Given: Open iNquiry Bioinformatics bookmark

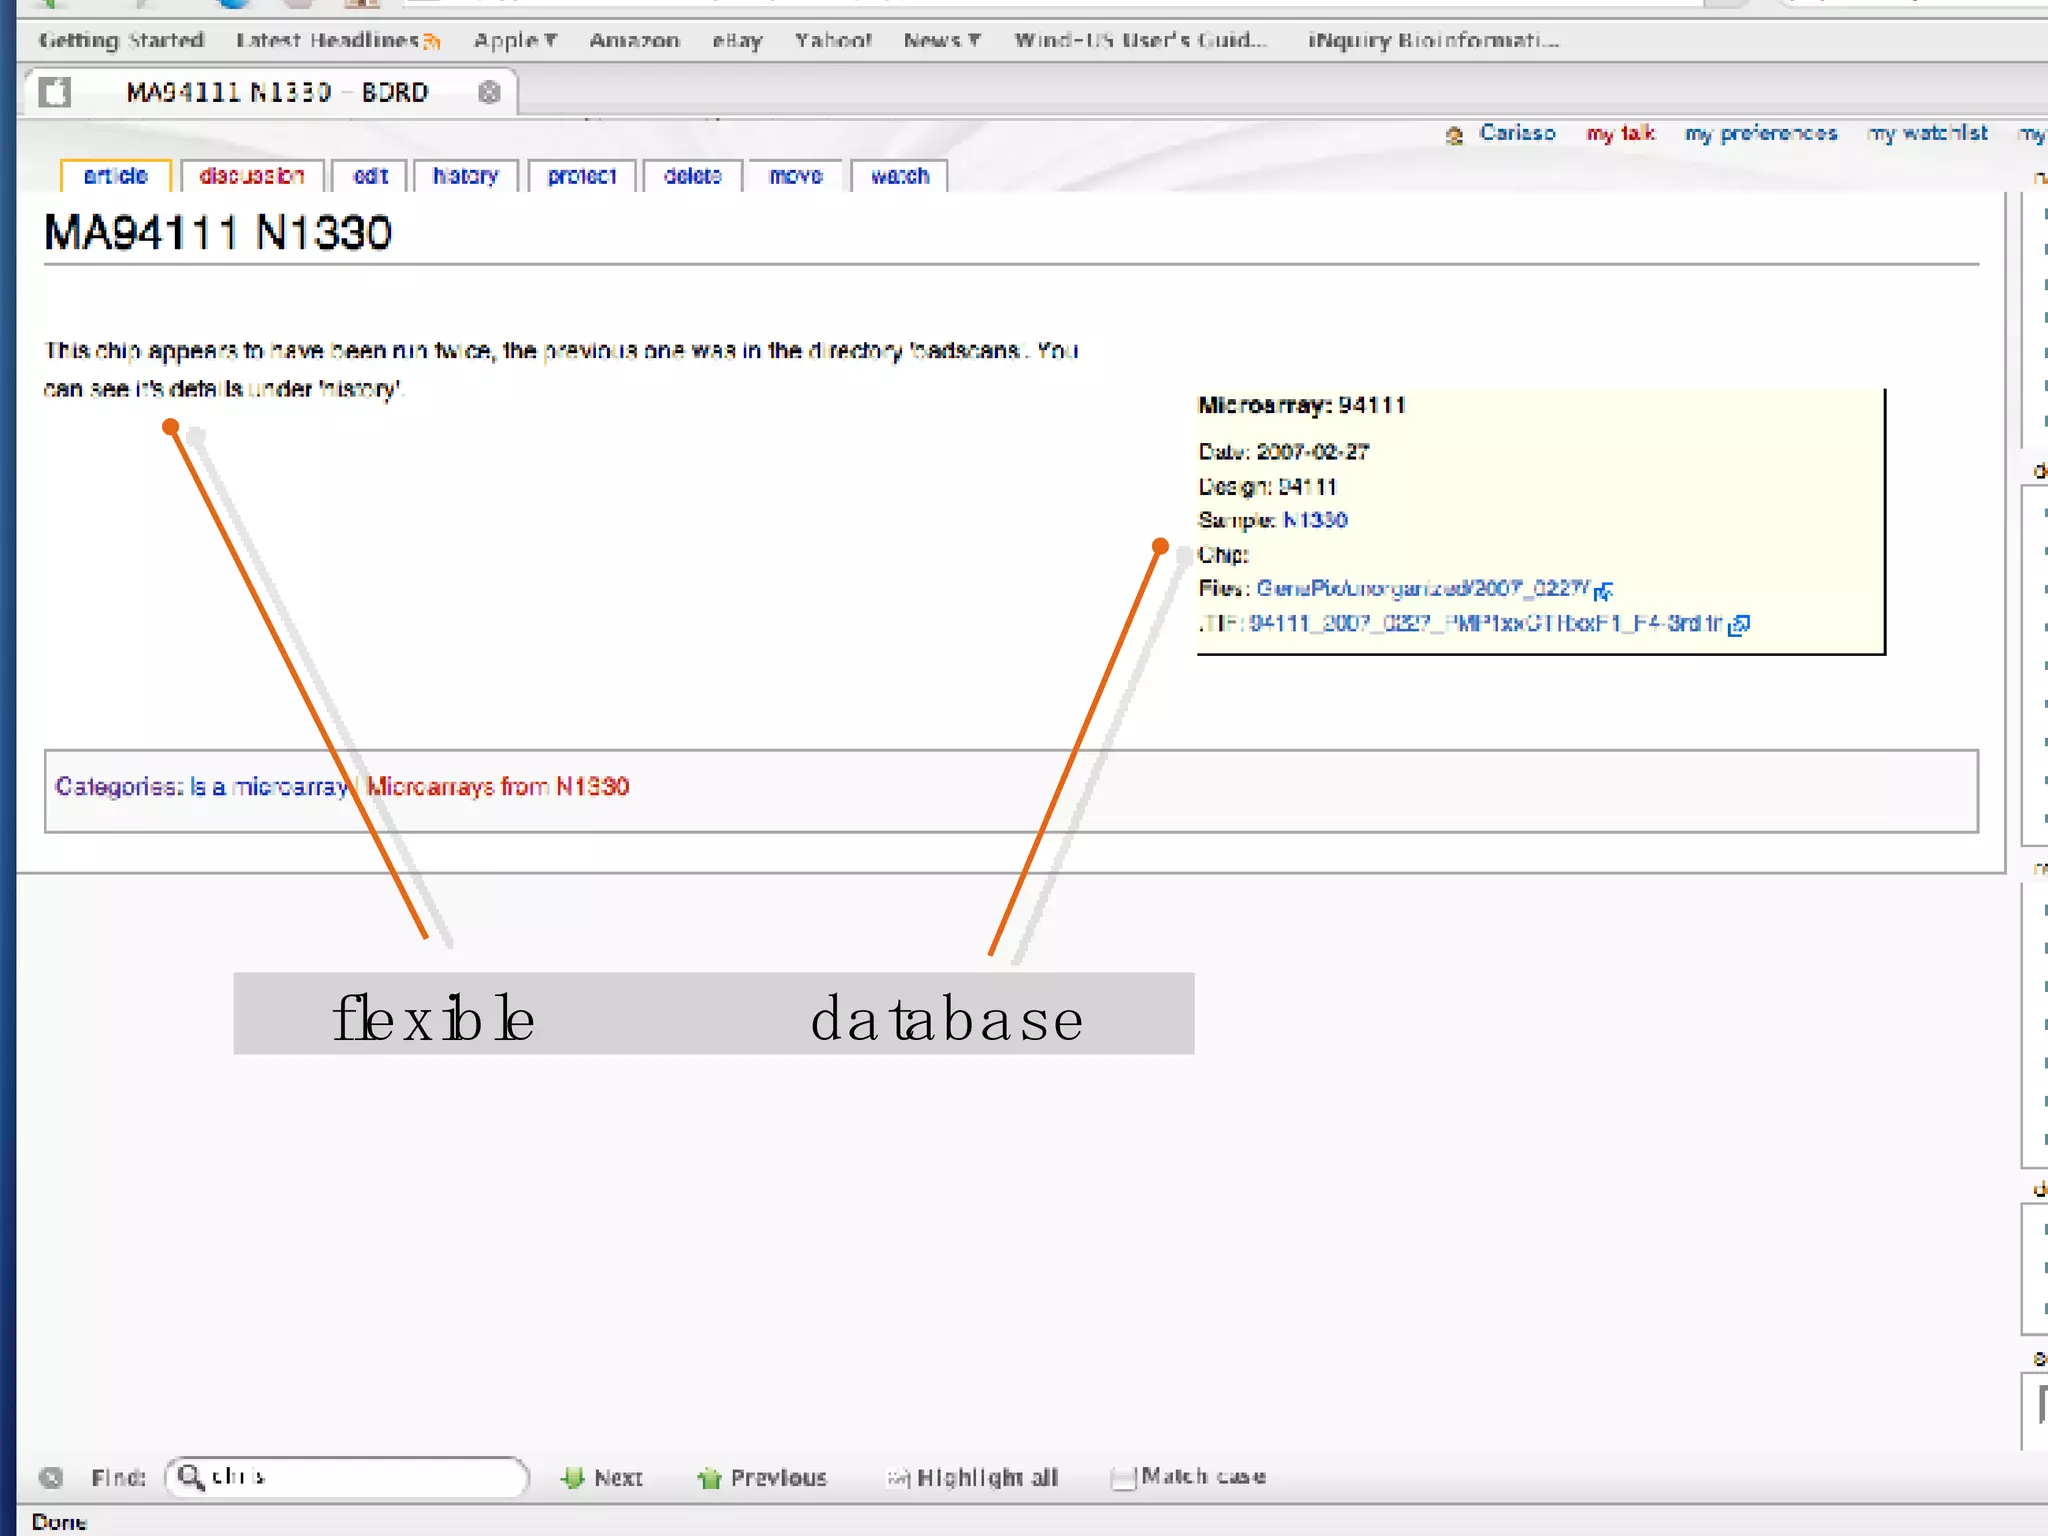Looking at the screenshot, I should point(1433,41).
